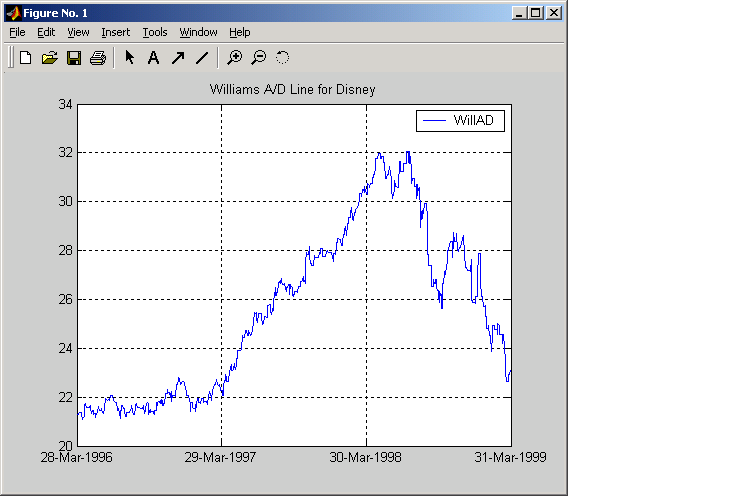
Task: Select the plot title 'Williams A/D Line for Disney'
Action: pyautogui.click(x=293, y=89)
